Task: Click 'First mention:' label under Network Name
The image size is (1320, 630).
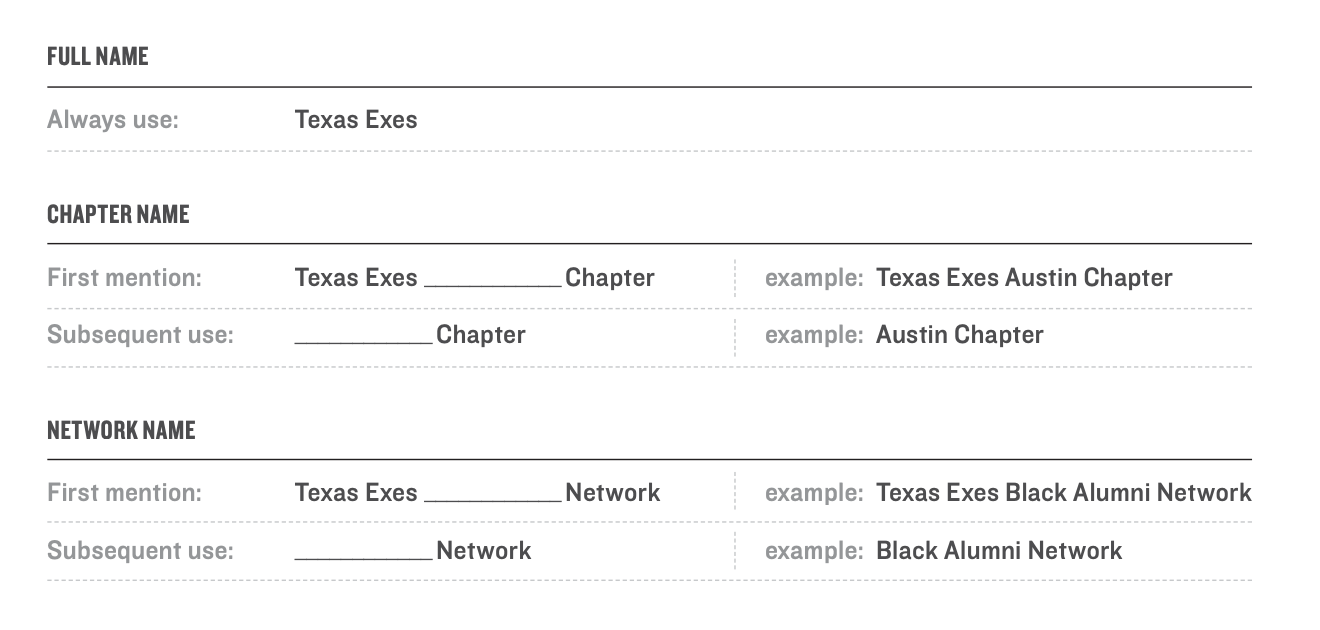Action: tap(124, 493)
